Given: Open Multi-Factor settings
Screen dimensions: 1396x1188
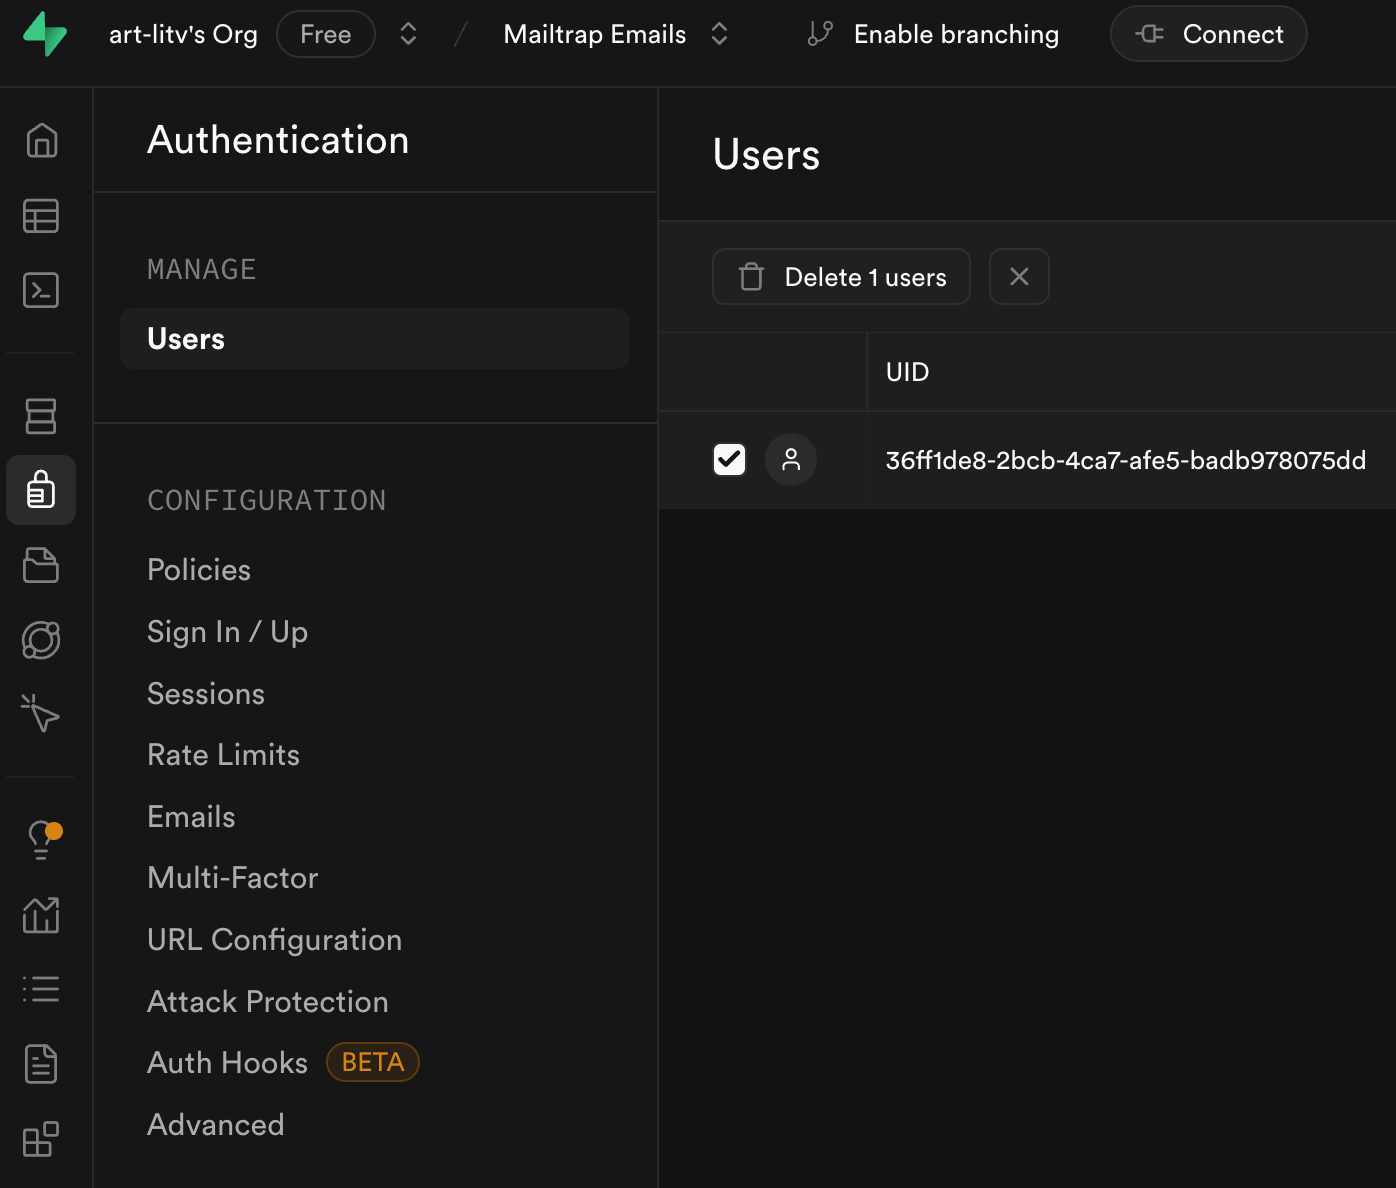Looking at the screenshot, I should click(x=232, y=878).
